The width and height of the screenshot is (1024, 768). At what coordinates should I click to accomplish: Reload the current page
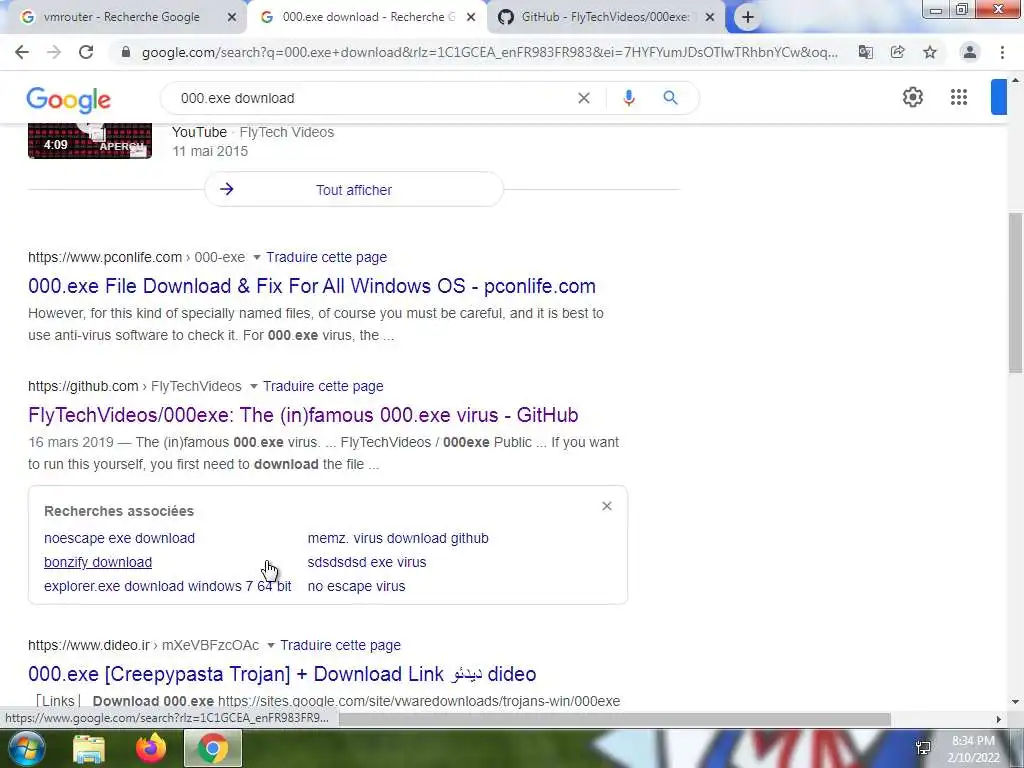click(86, 52)
